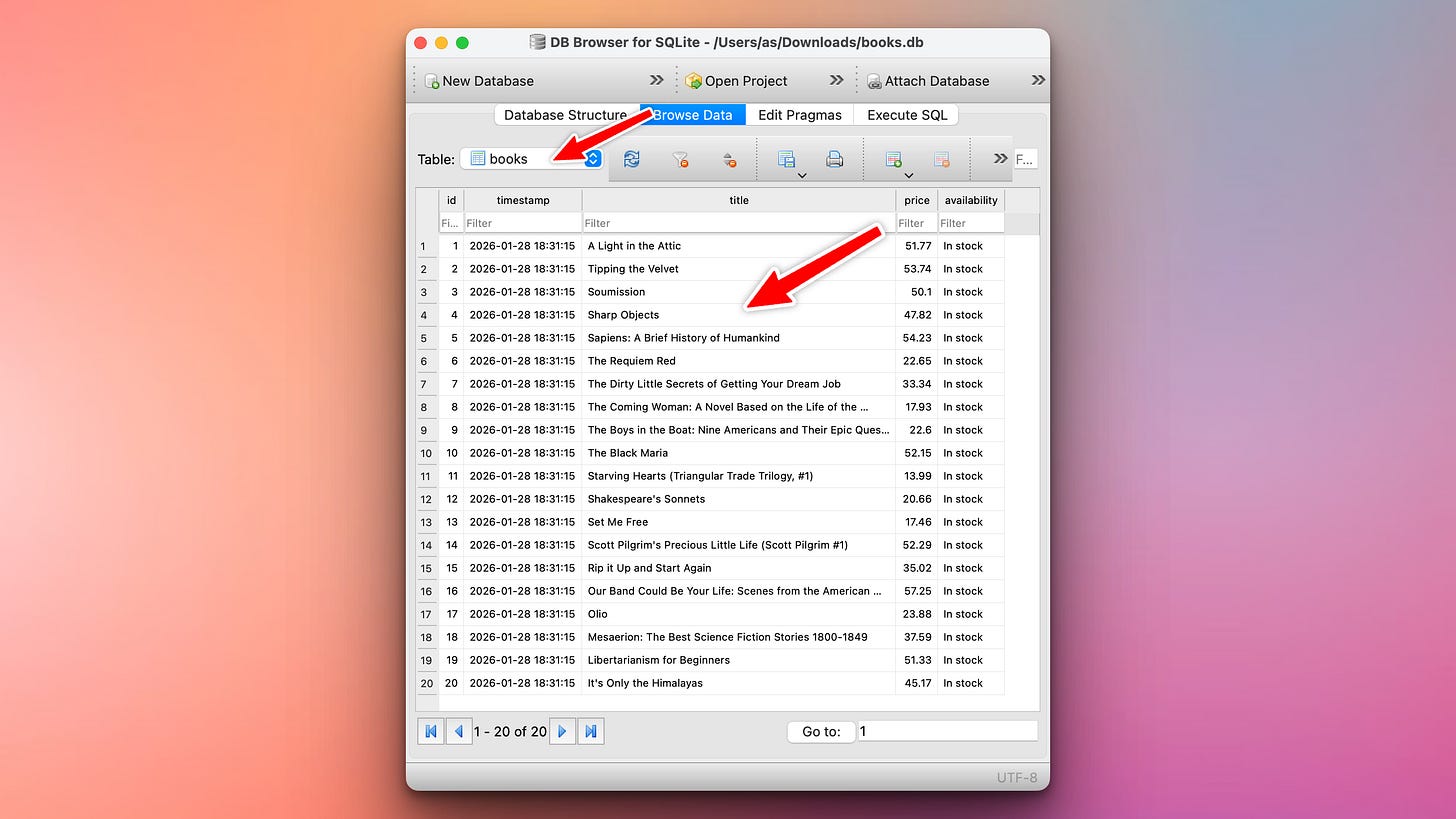The width and height of the screenshot is (1456, 819).
Task: Click the Go to button
Action: [820, 731]
